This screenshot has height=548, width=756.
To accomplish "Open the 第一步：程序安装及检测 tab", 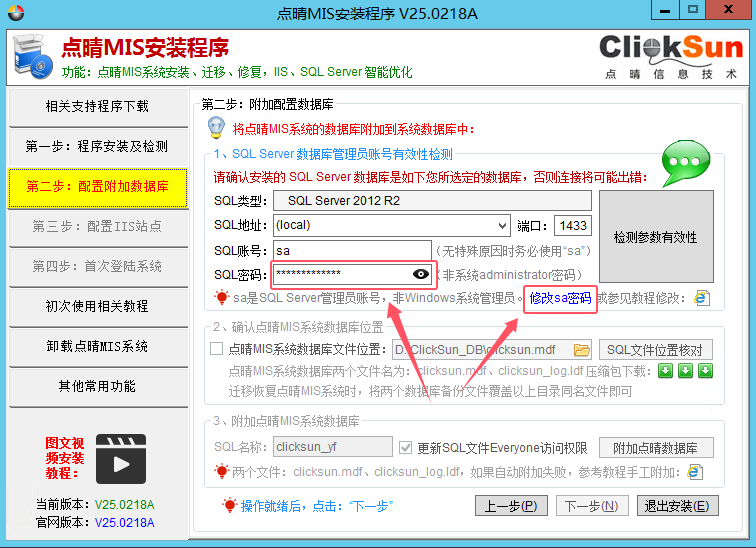I will click(97, 146).
